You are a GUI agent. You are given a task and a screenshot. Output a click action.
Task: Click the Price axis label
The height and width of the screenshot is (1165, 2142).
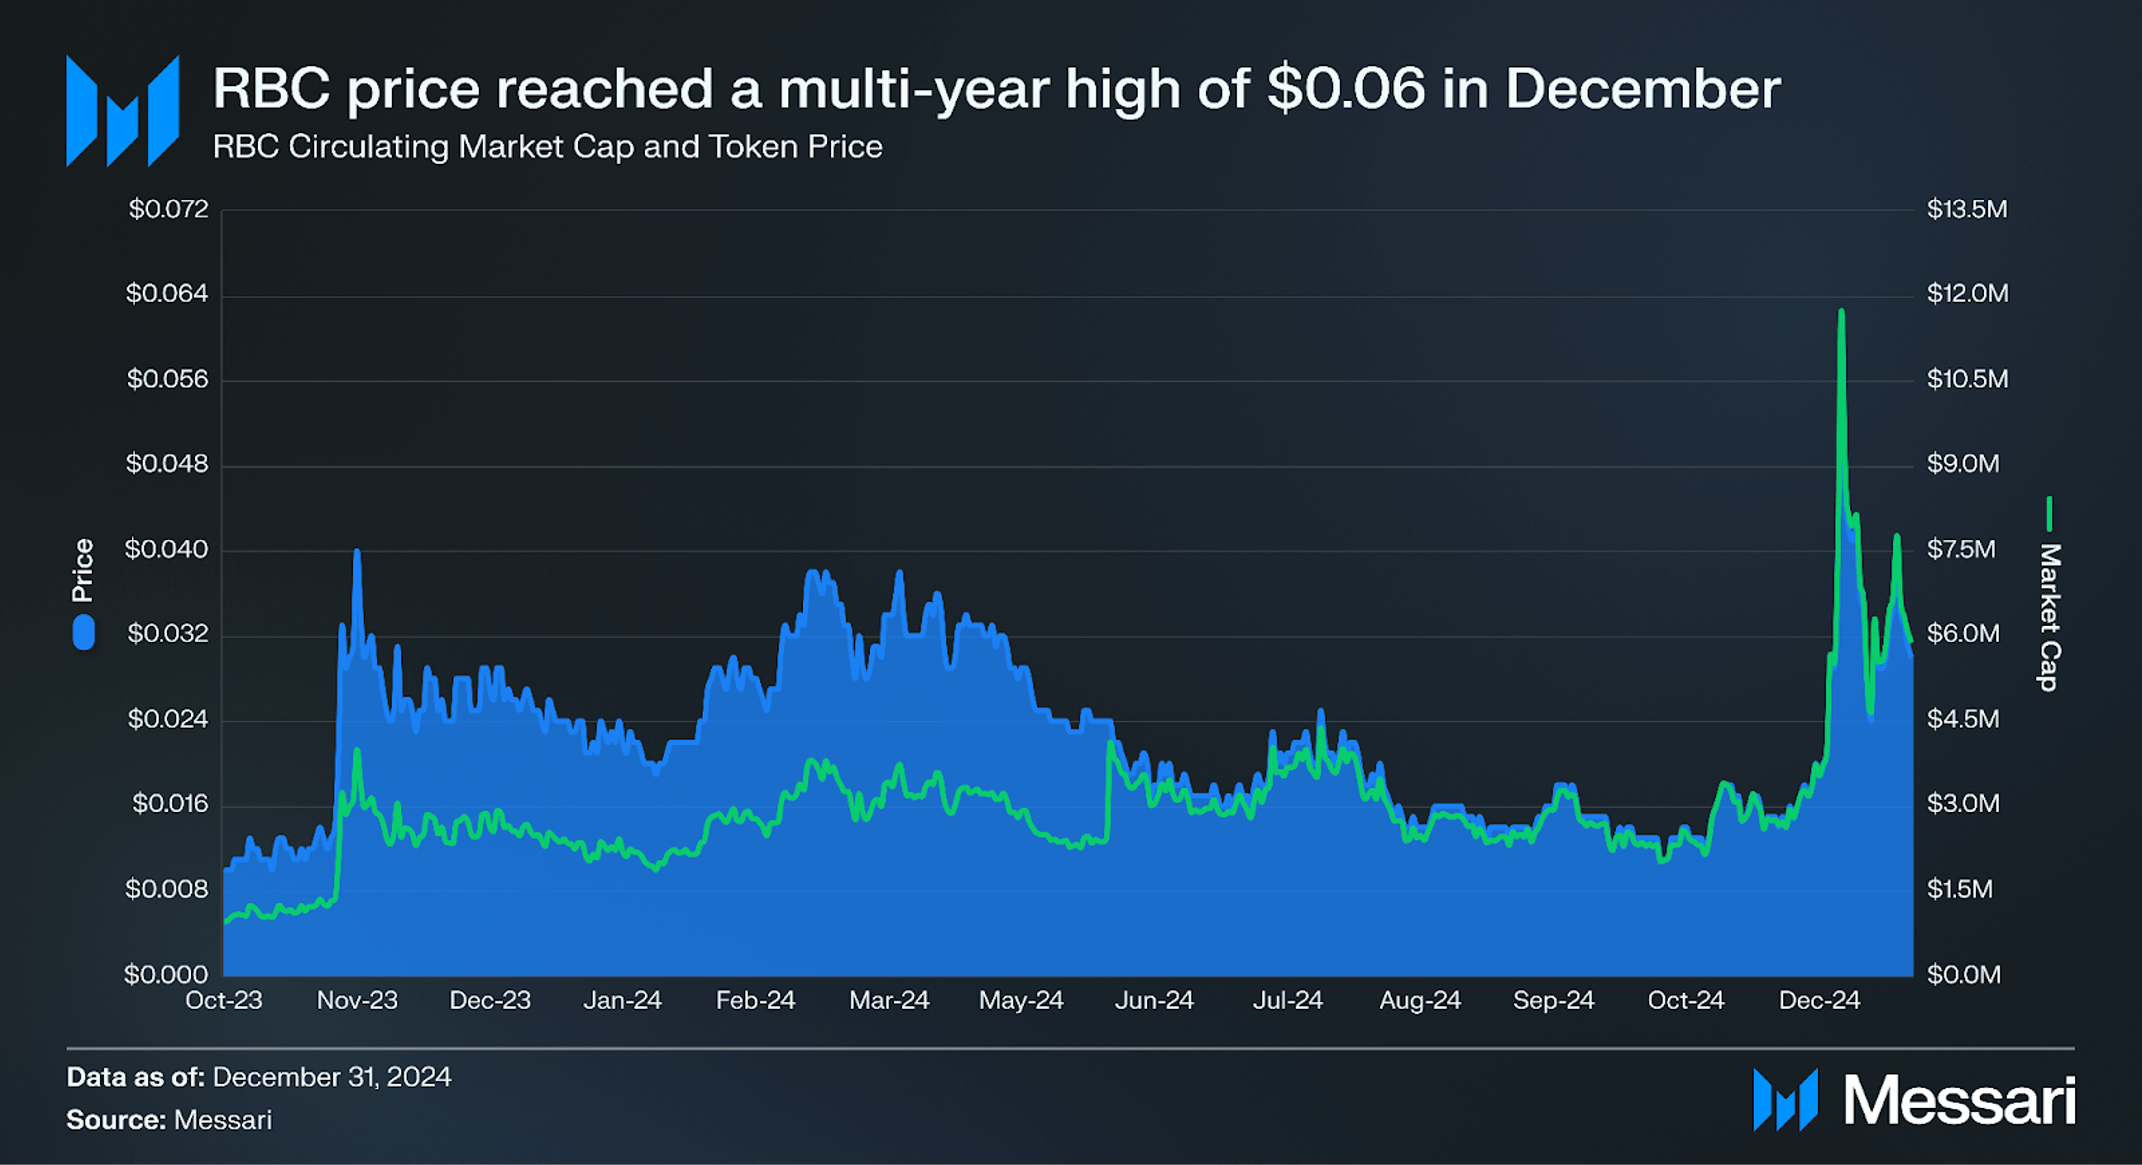click(83, 570)
